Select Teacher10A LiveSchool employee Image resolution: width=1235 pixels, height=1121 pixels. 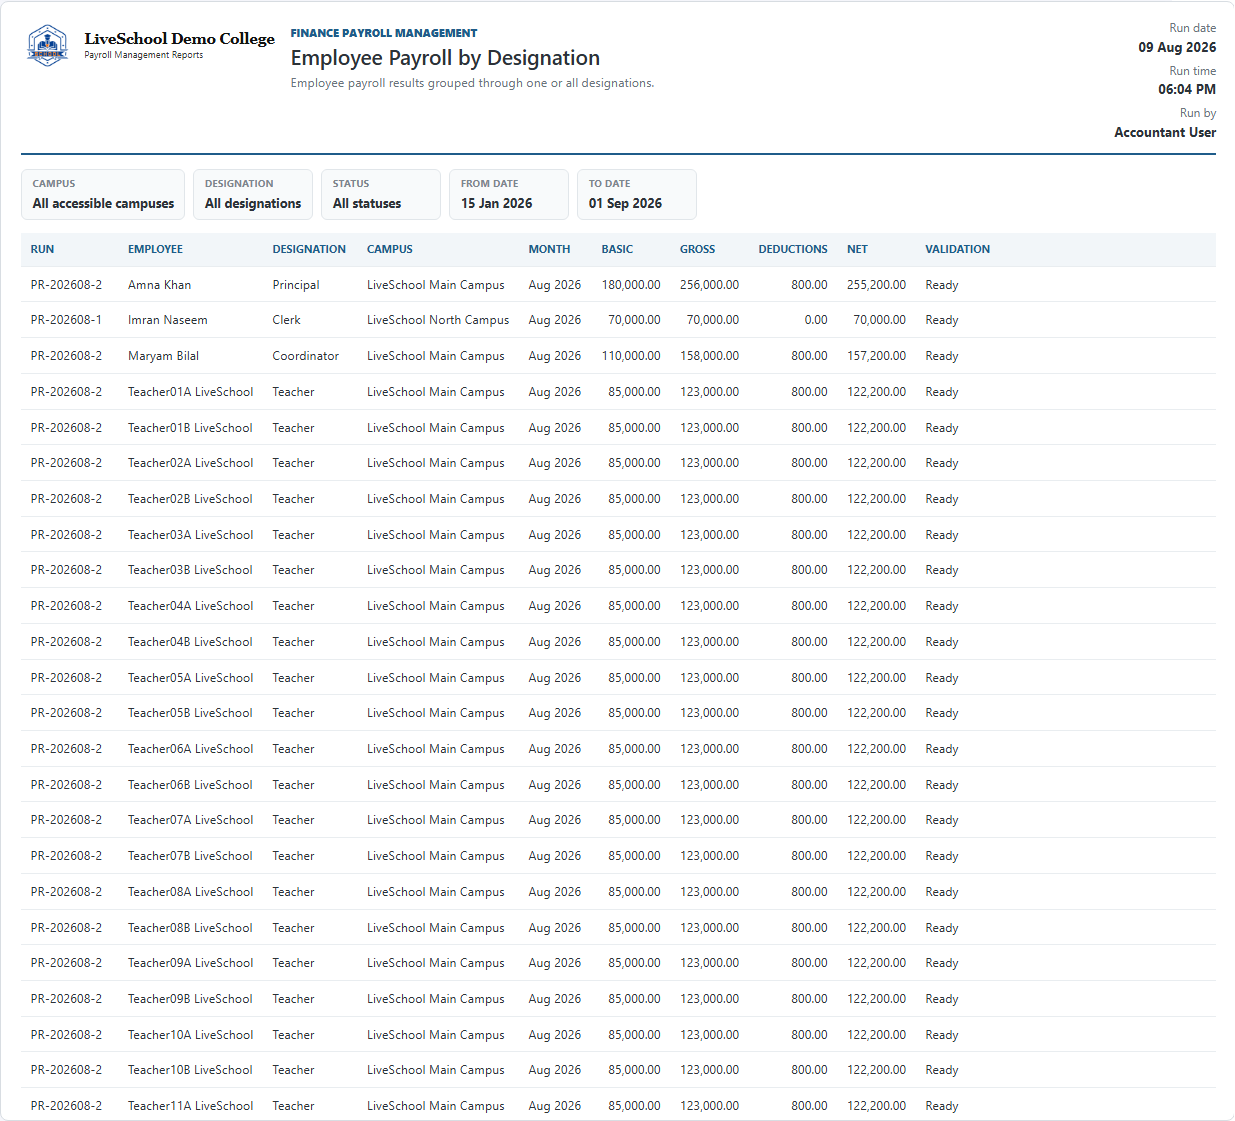coord(190,1035)
